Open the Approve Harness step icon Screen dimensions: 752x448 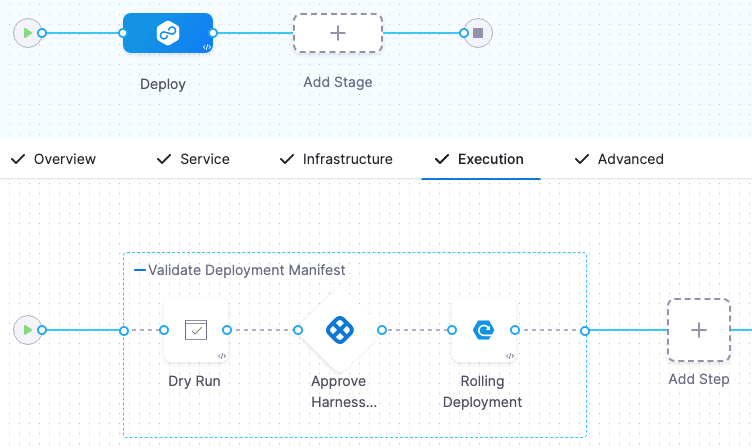tap(339, 330)
